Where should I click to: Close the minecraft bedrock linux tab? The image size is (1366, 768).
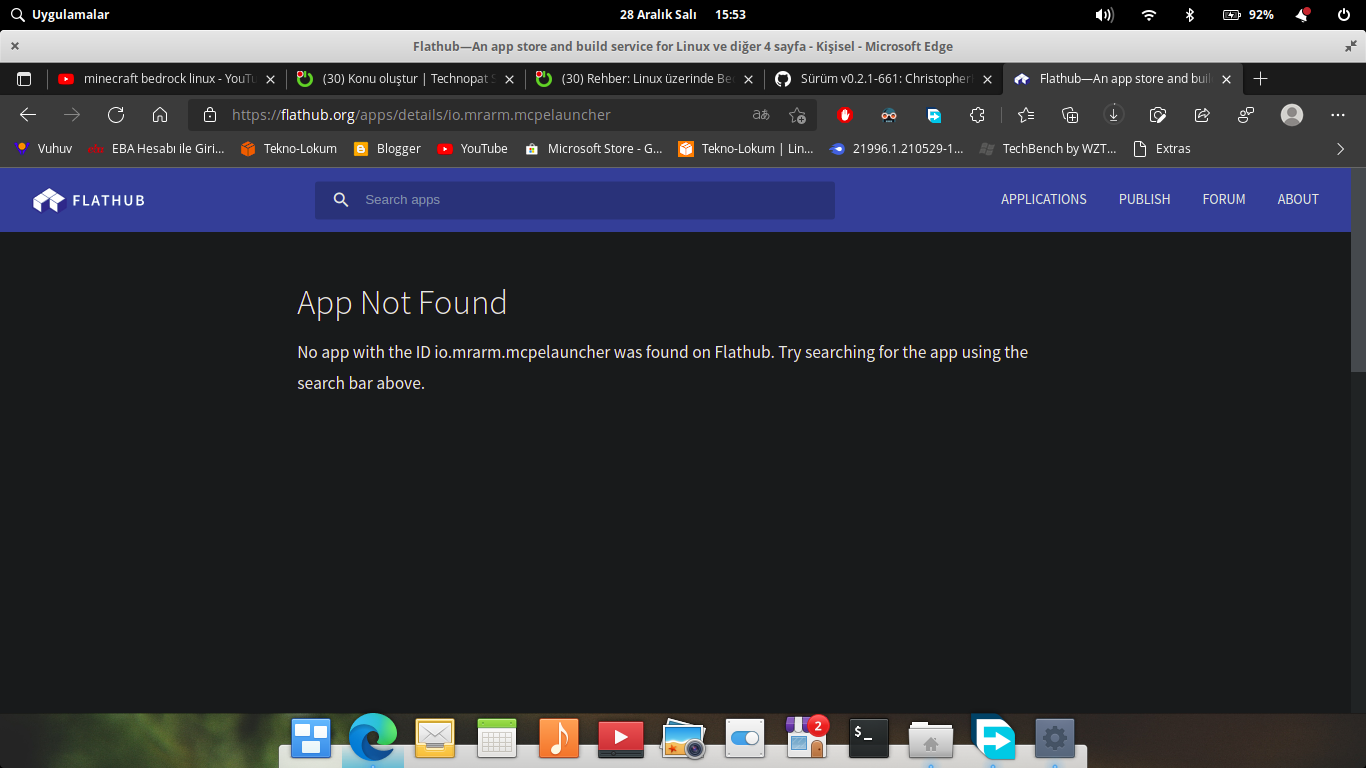pos(270,79)
